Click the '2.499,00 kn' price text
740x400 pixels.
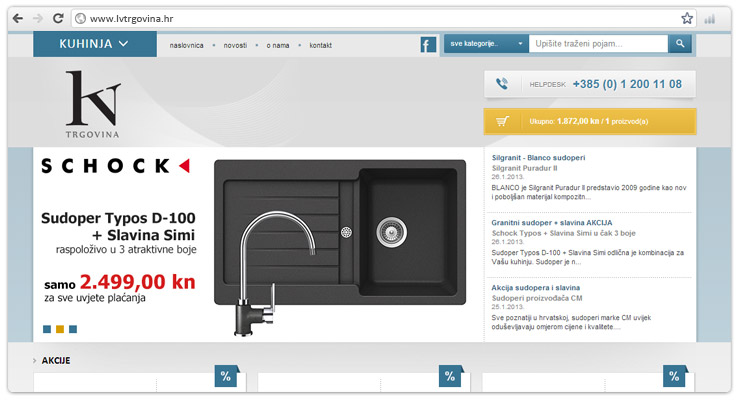137,282
